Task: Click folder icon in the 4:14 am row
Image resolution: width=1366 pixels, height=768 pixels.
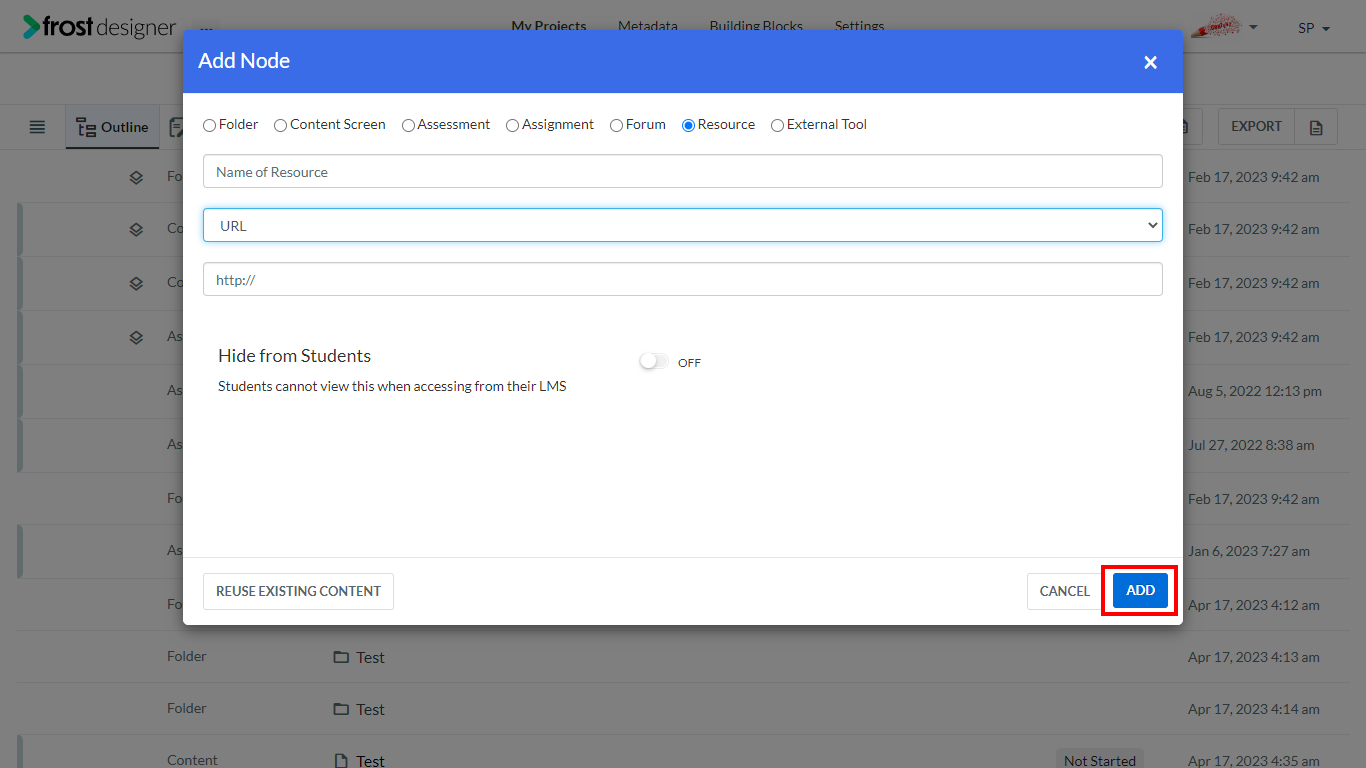Action: pyautogui.click(x=341, y=709)
